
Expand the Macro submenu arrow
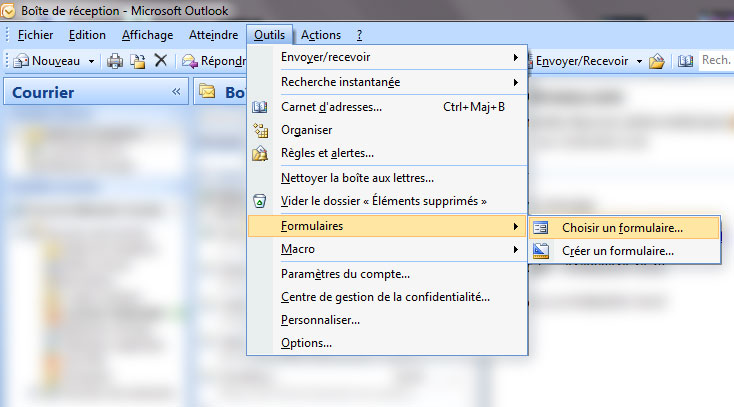(515, 249)
